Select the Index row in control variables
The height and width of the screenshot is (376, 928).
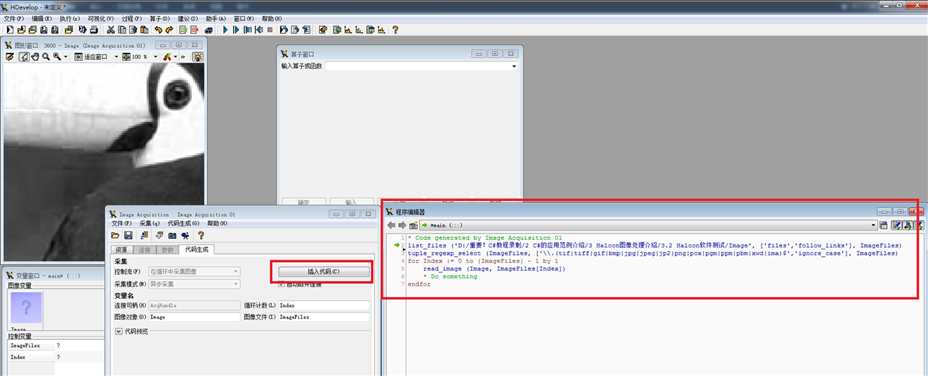56,357
